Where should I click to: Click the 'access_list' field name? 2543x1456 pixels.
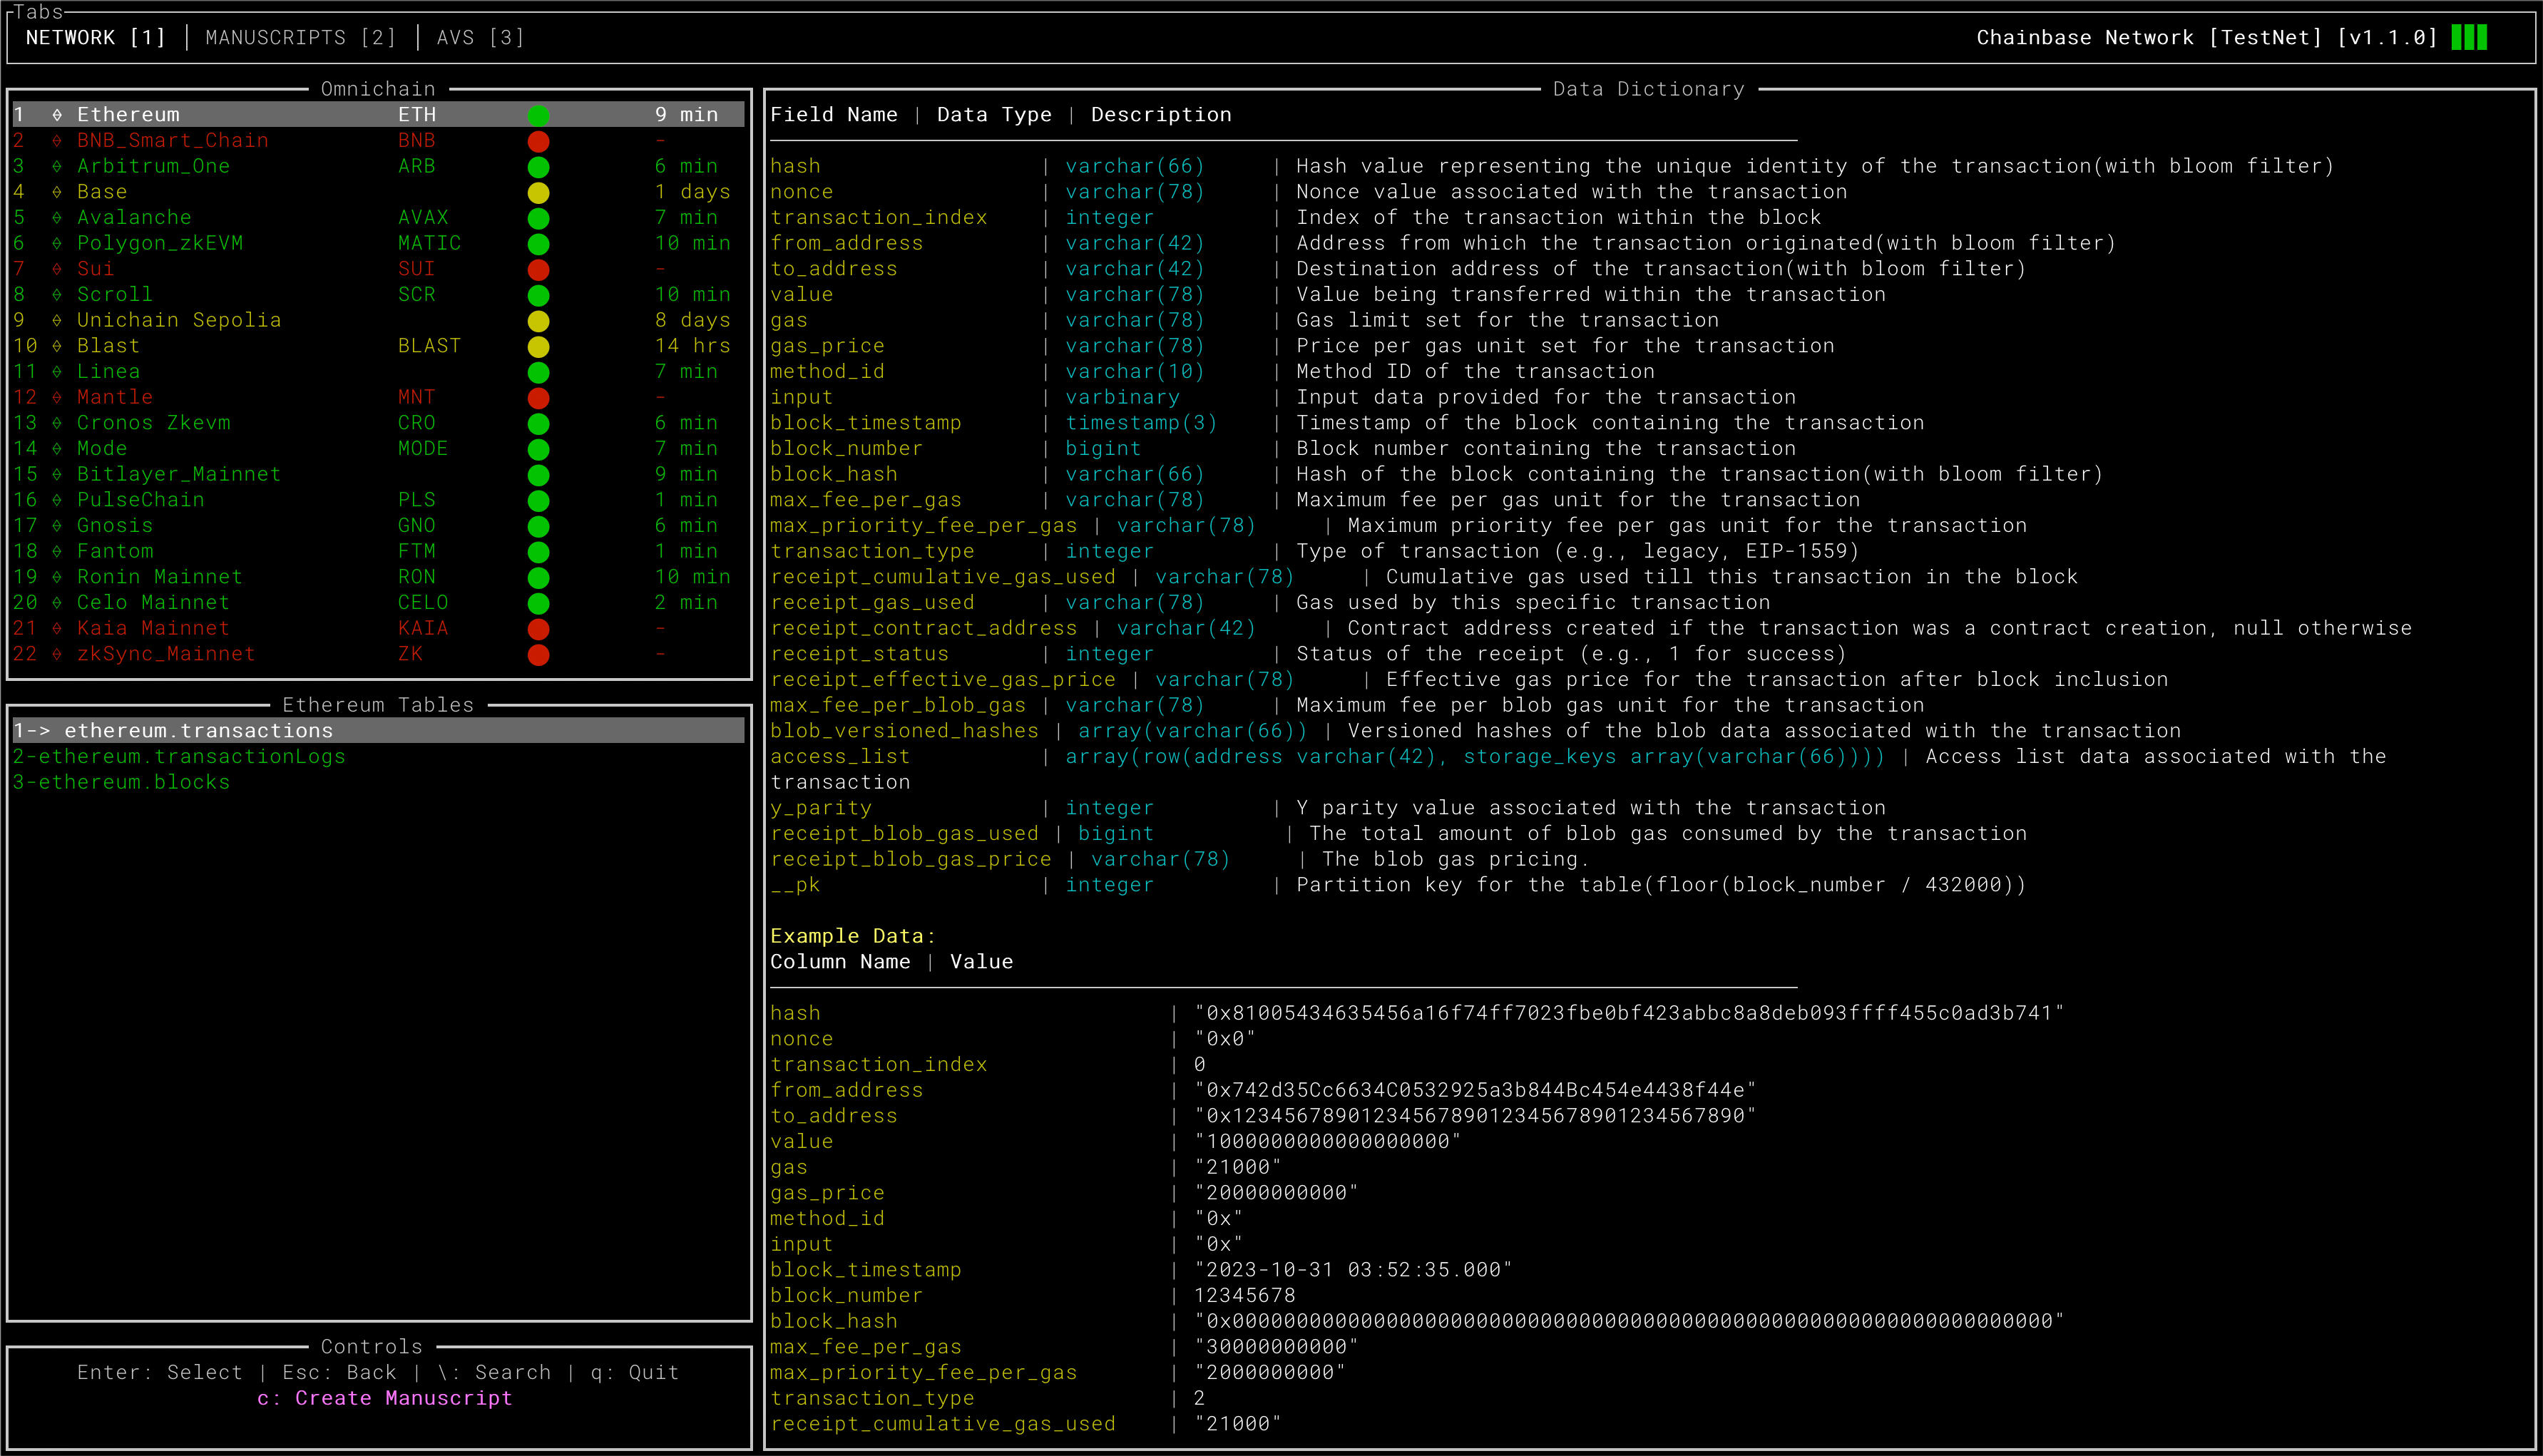(x=840, y=757)
